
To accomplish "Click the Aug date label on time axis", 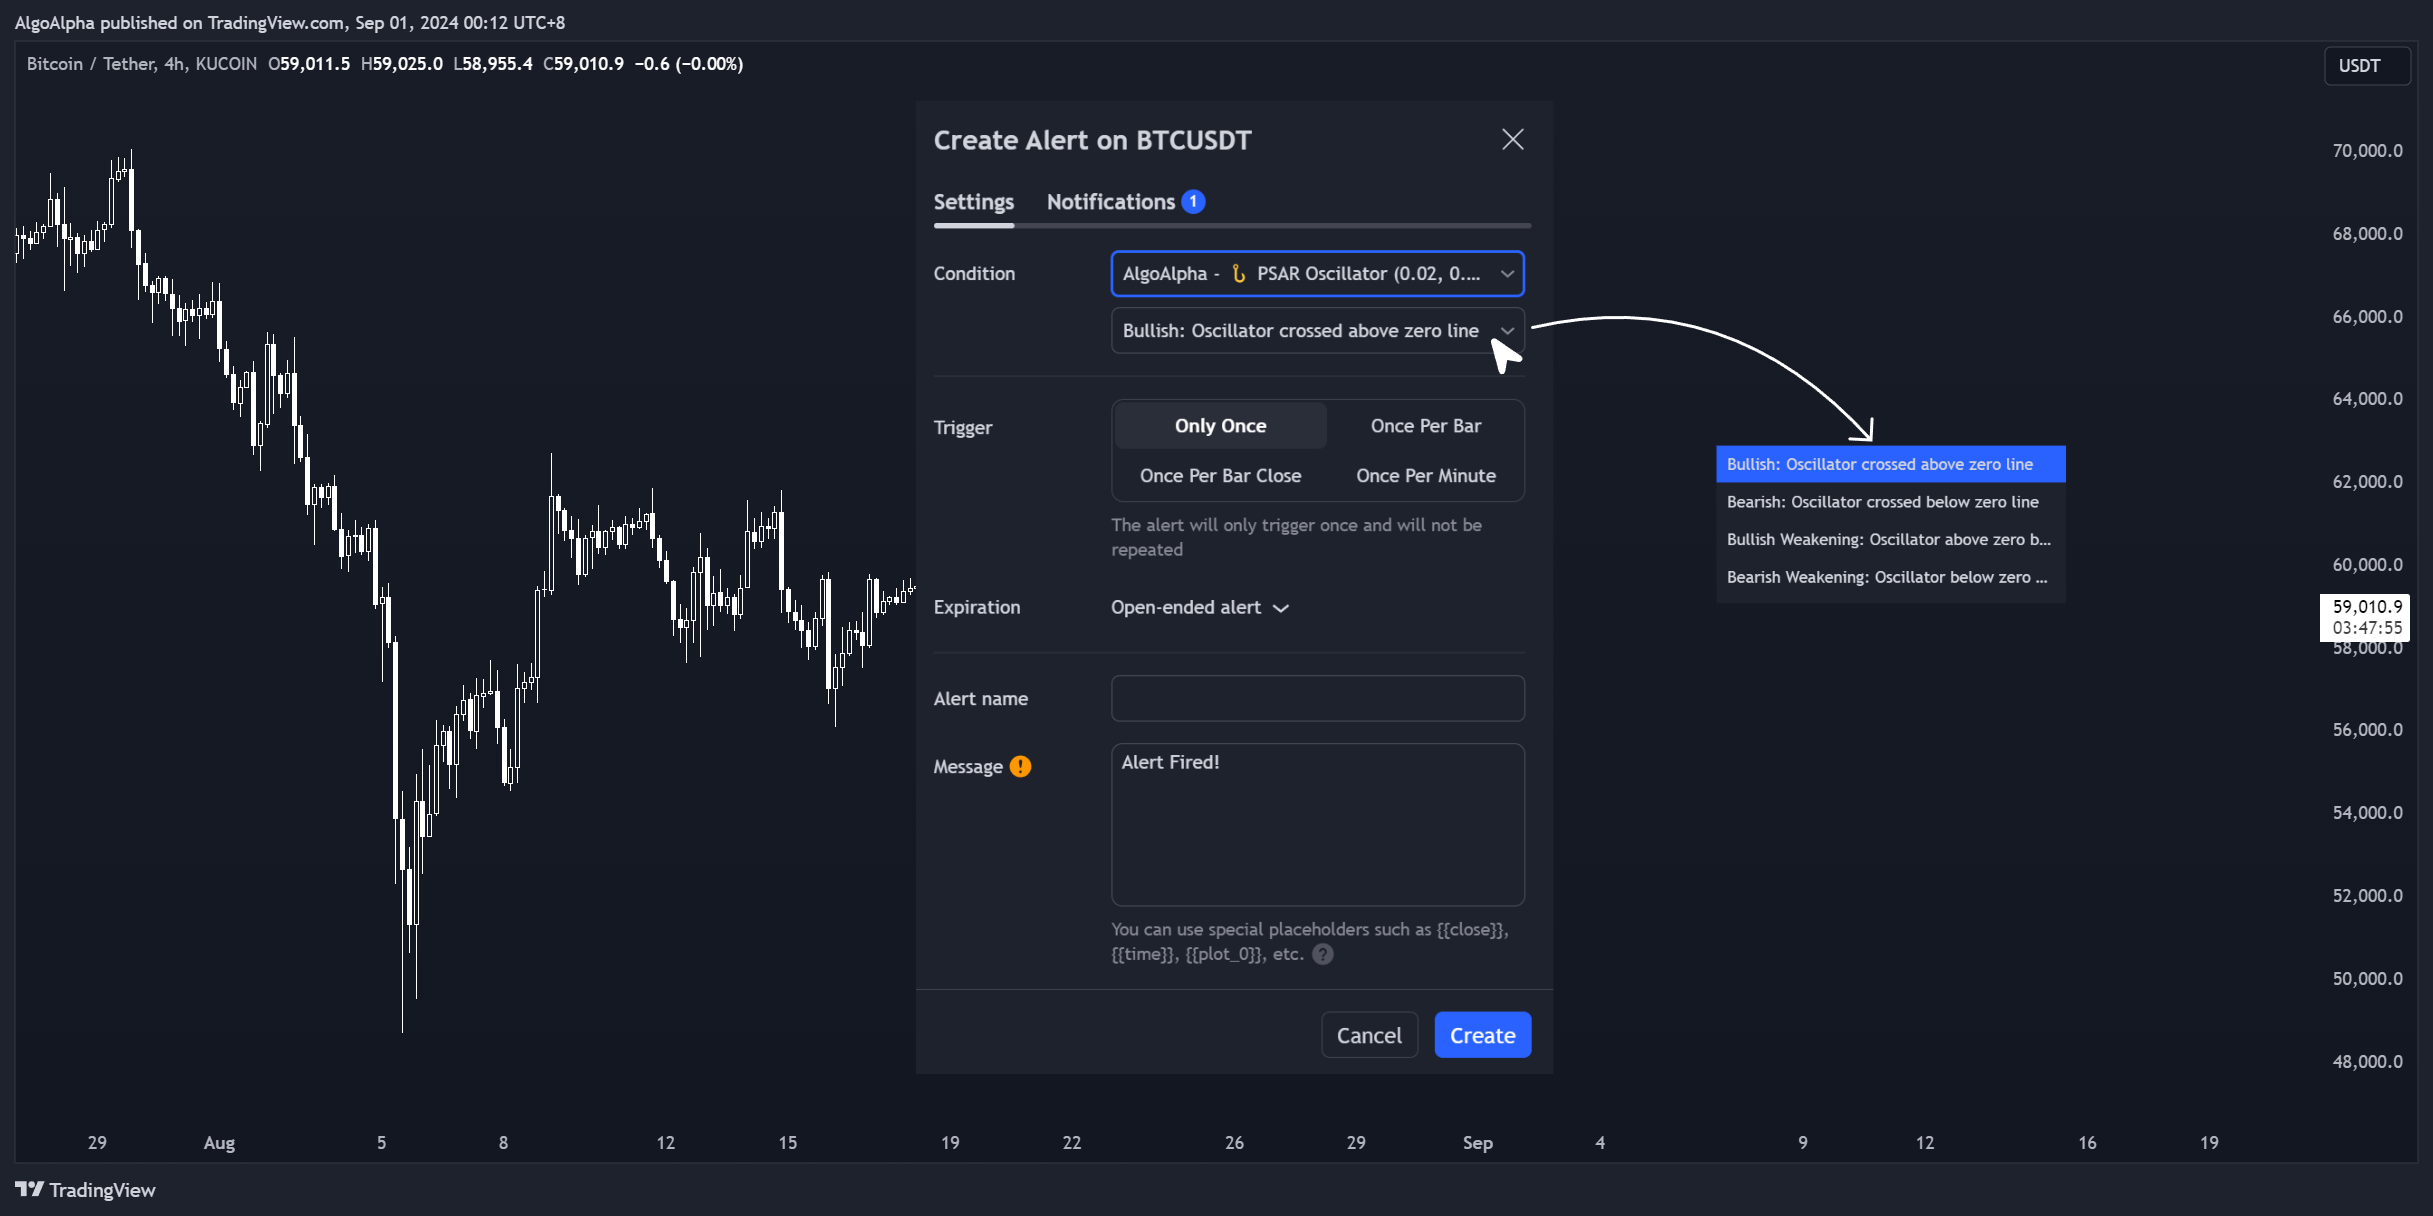I will (x=219, y=1142).
